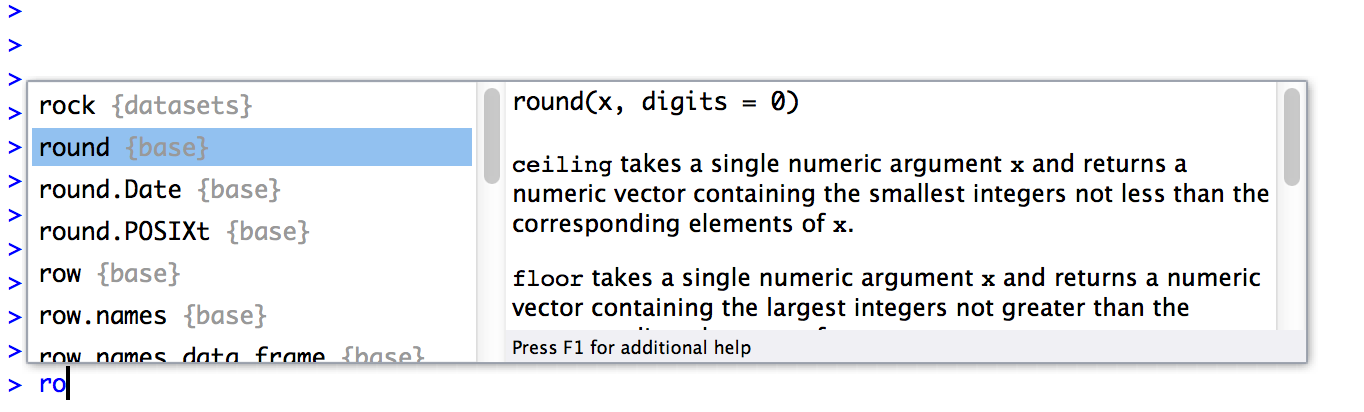This screenshot has height=412, width=1364.
Task: Click the {base} label next to round.POSIXt
Action: click(x=268, y=231)
